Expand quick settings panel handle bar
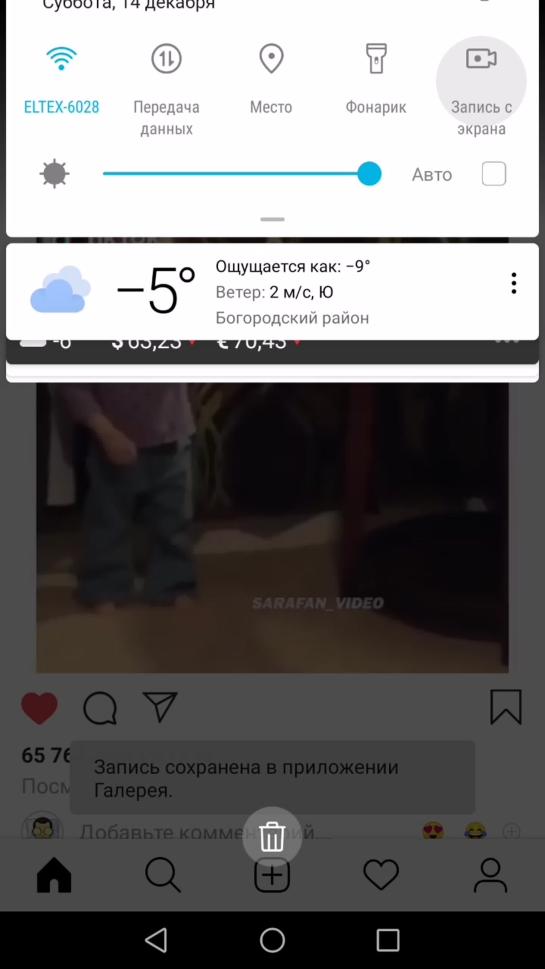545x969 pixels. (272, 219)
